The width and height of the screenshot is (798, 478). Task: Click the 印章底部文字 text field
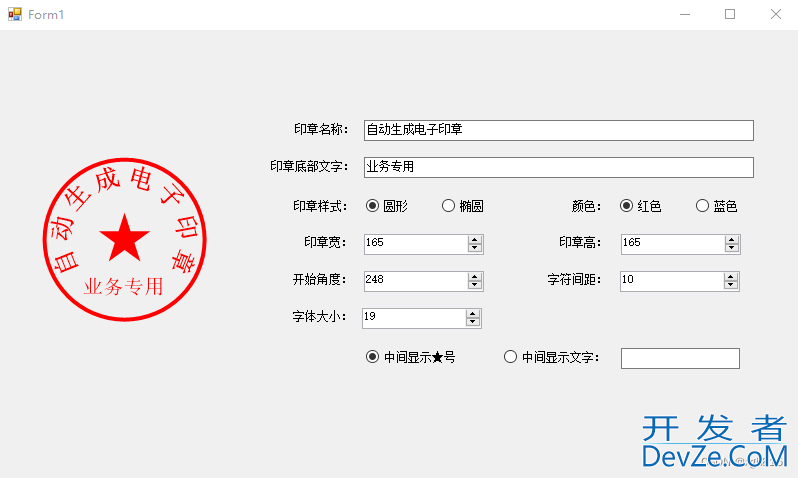click(558, 167)
